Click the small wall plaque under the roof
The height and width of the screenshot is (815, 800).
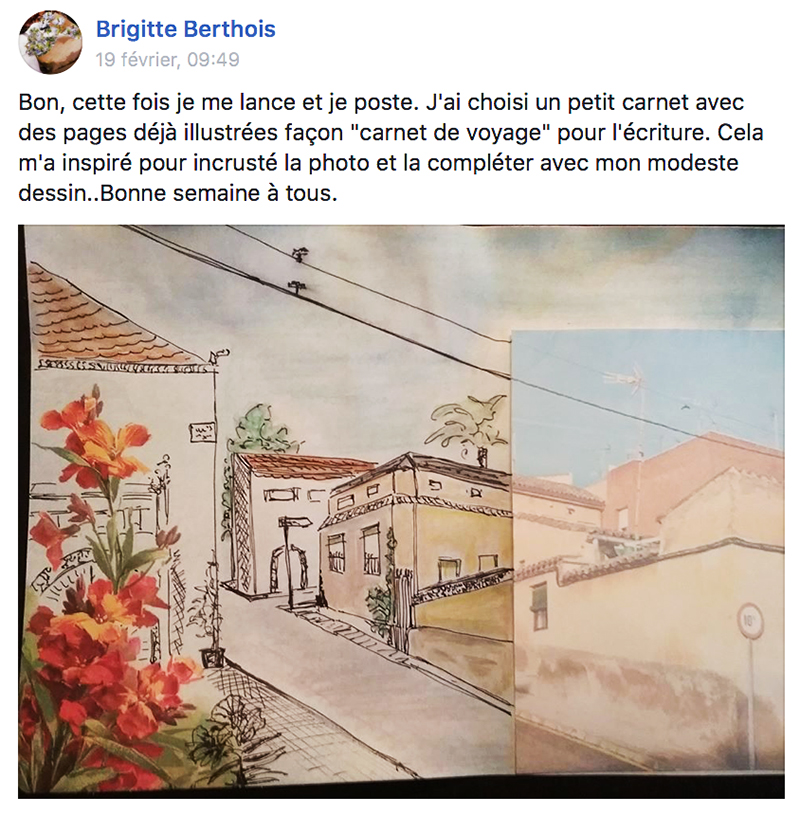point(202,433)
